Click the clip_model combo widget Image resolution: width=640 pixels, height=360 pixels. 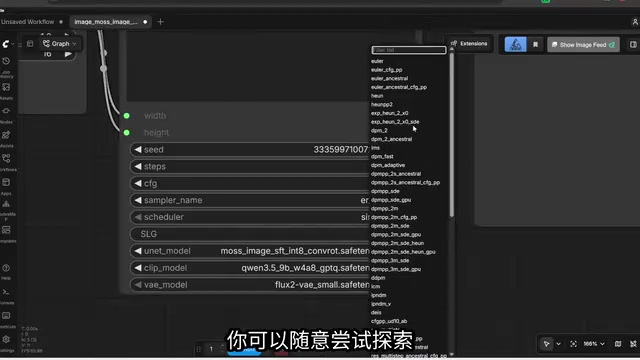point(250,268)
